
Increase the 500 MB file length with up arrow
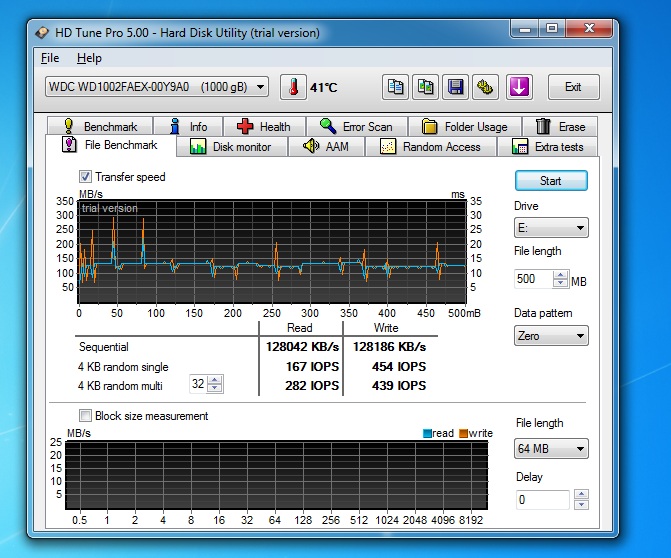[560, 275]
